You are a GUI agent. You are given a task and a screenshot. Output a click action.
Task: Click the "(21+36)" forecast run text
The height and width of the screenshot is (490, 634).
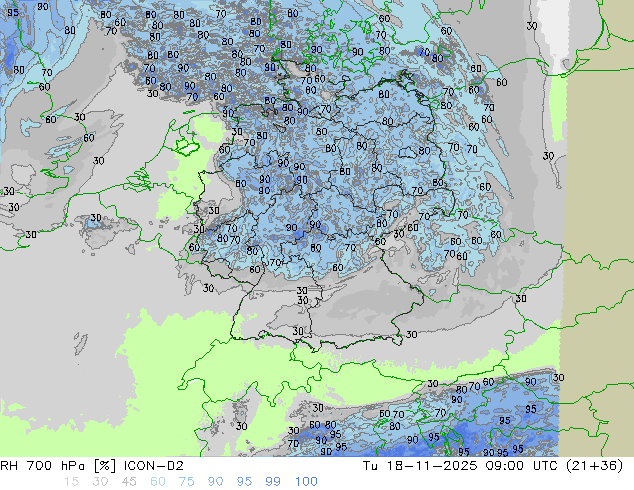coord(594,466)
